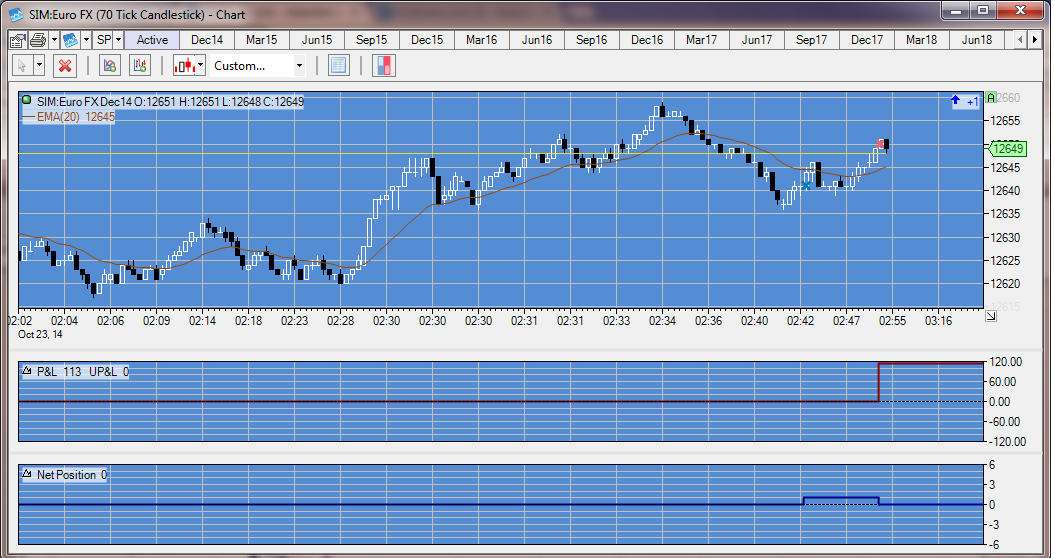This screenshot has height=558, width=1054.
Task: Open the Sep17 contract tab
Action: tap(812, 40)
